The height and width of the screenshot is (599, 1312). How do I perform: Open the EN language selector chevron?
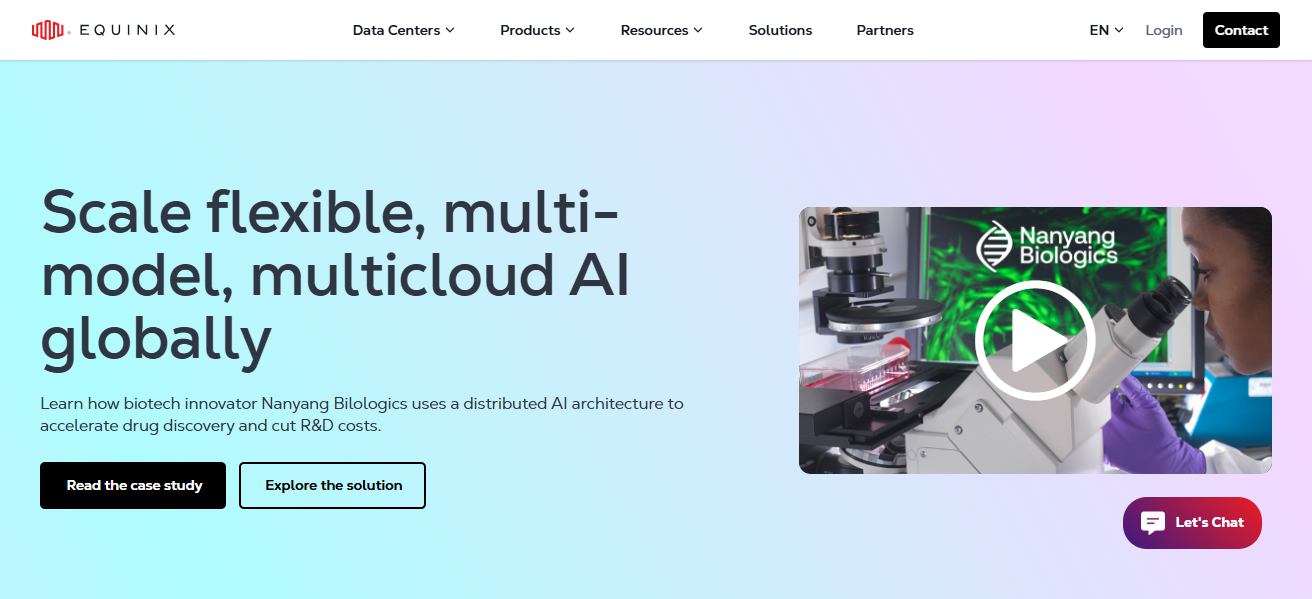pos(1119,30)
